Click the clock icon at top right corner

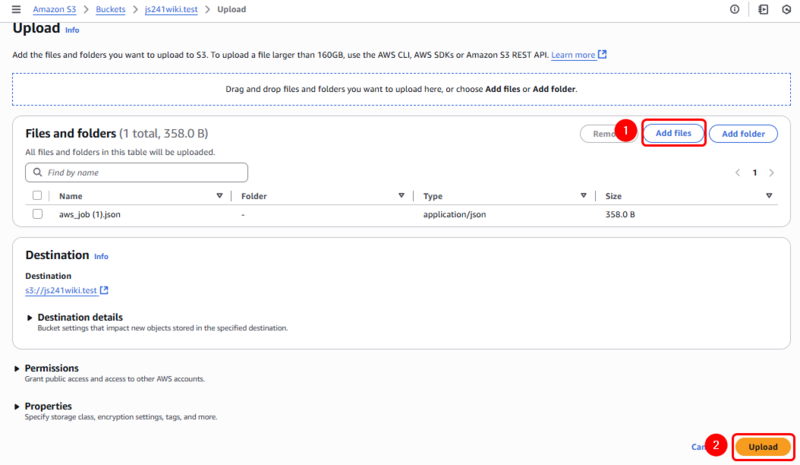click(x=786, y=9)
